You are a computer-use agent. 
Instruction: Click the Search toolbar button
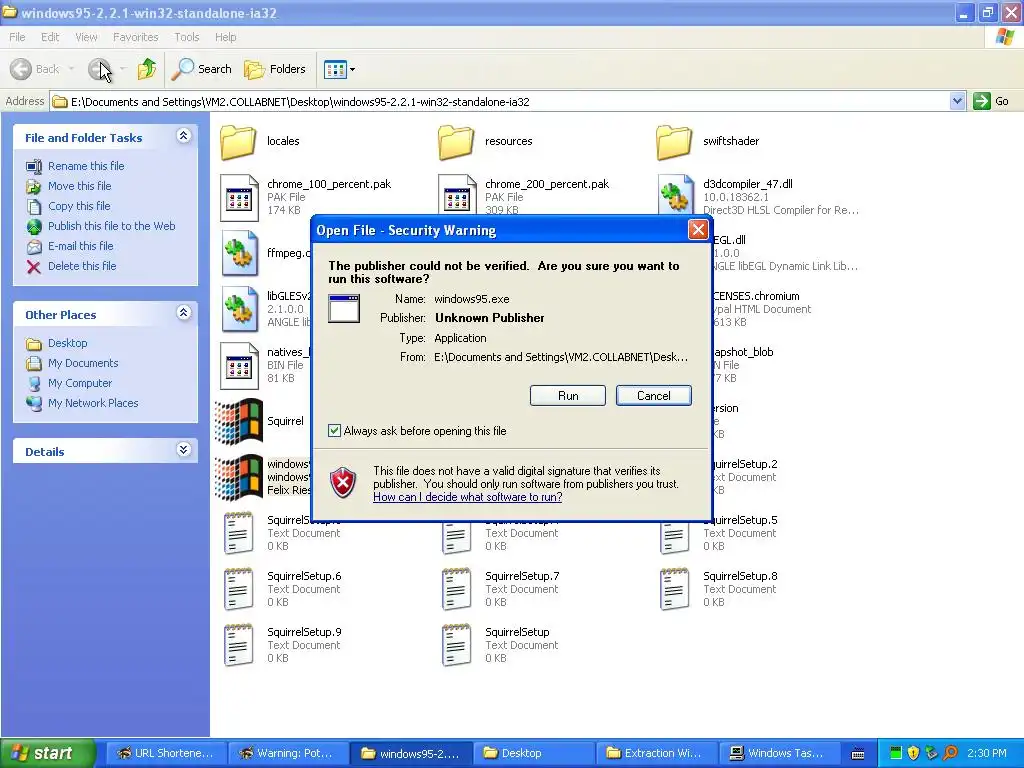(x=201, y=69)
